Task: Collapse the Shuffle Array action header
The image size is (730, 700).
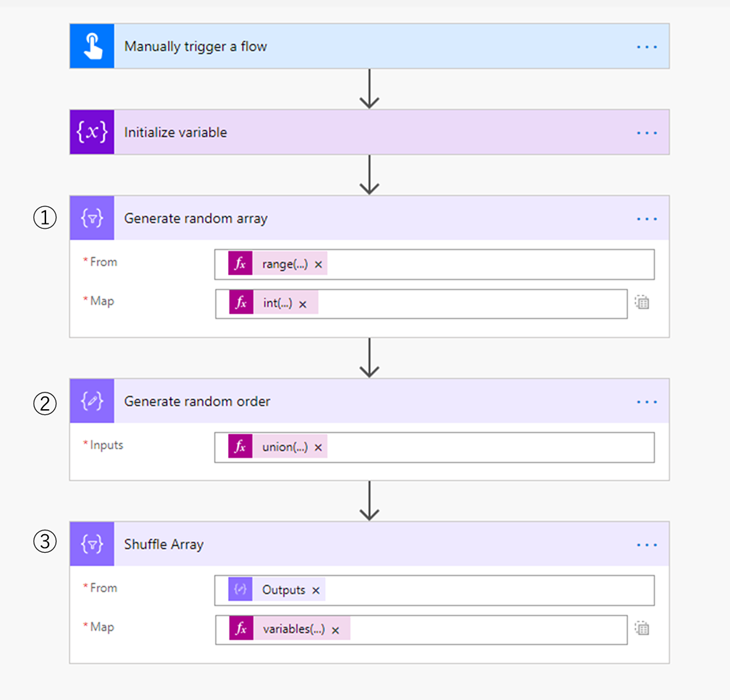Action: 370,544
